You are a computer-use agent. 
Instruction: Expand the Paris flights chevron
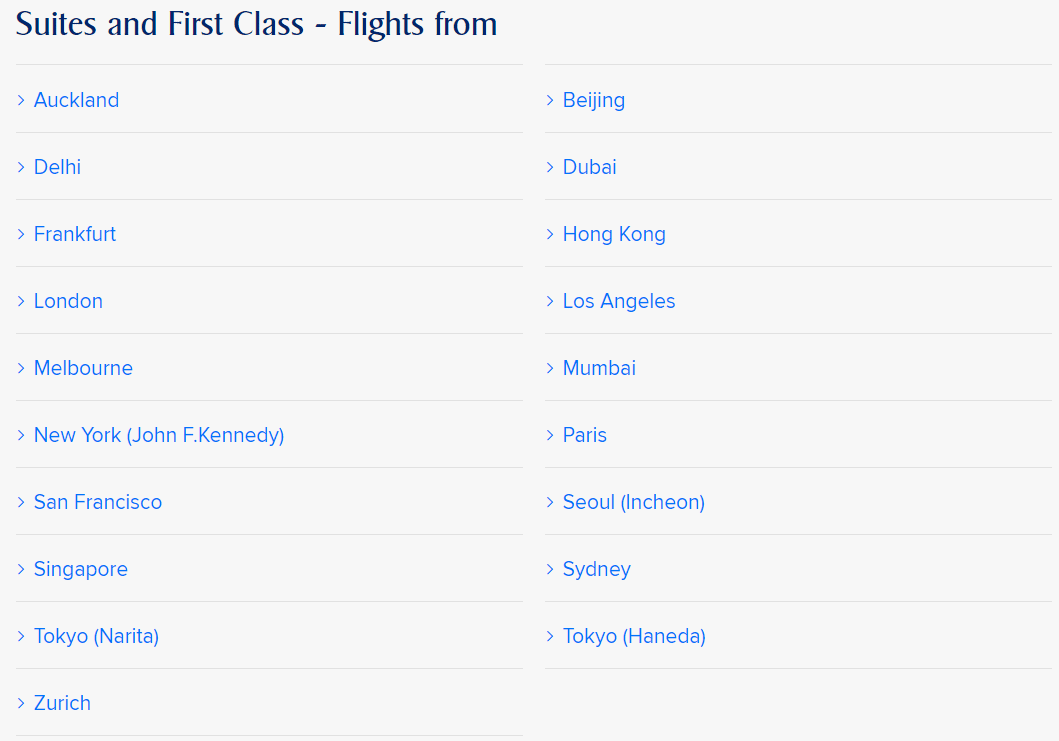(550, 435)
